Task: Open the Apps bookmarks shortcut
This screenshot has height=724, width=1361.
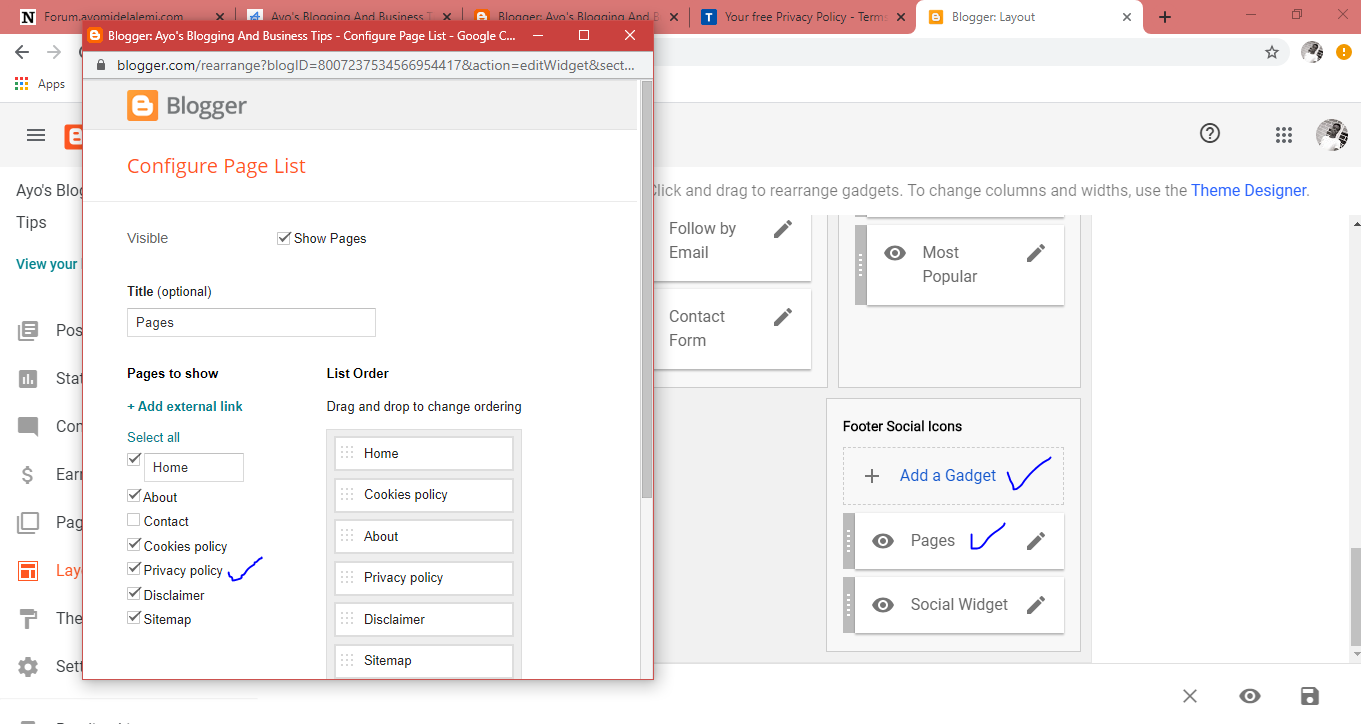Action: pyautogui.click(x=40, y=84)
